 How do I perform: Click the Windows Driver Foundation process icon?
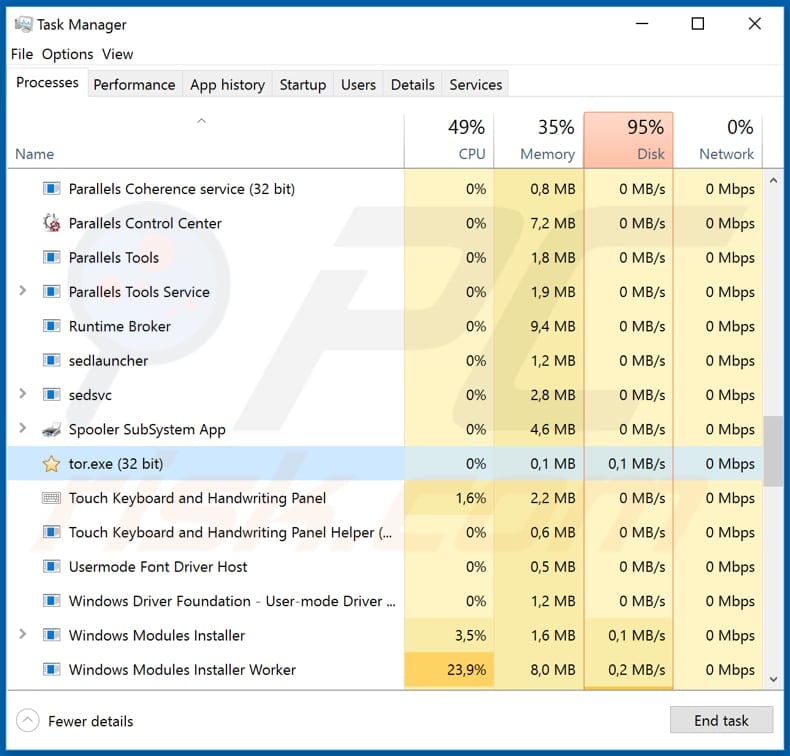[51, 601]
